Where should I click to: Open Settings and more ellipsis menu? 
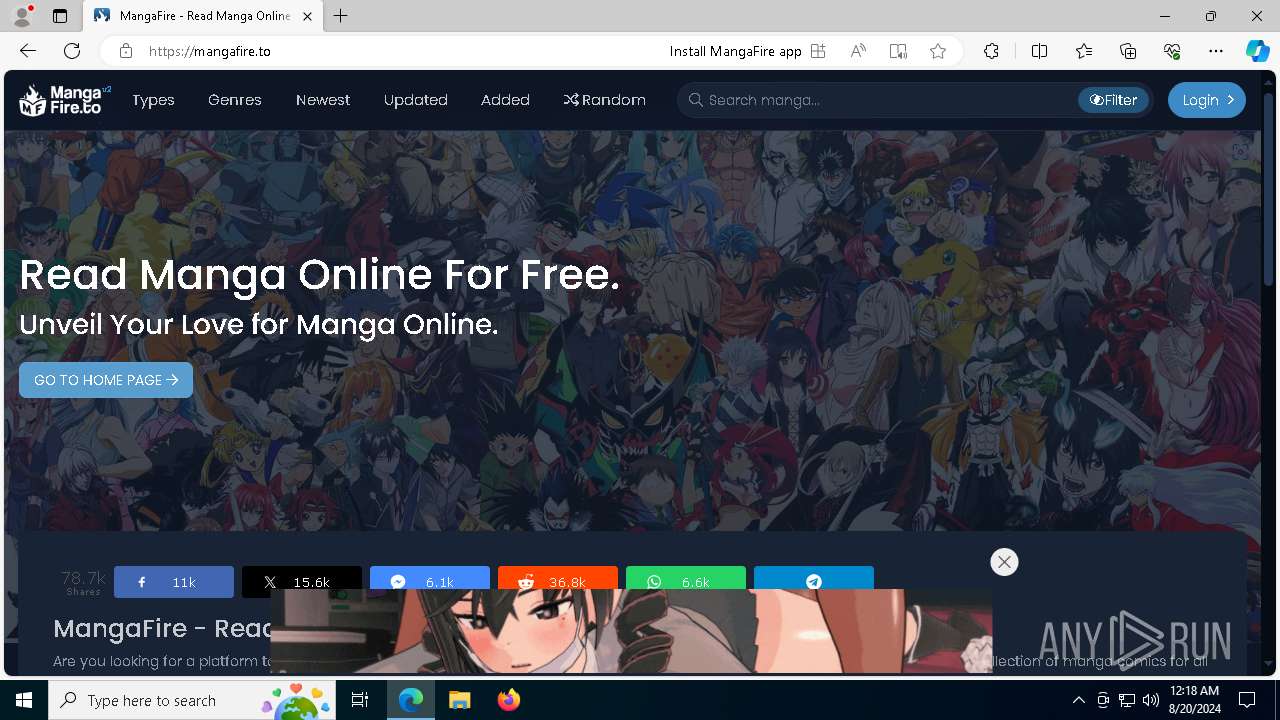[1216, 51]
